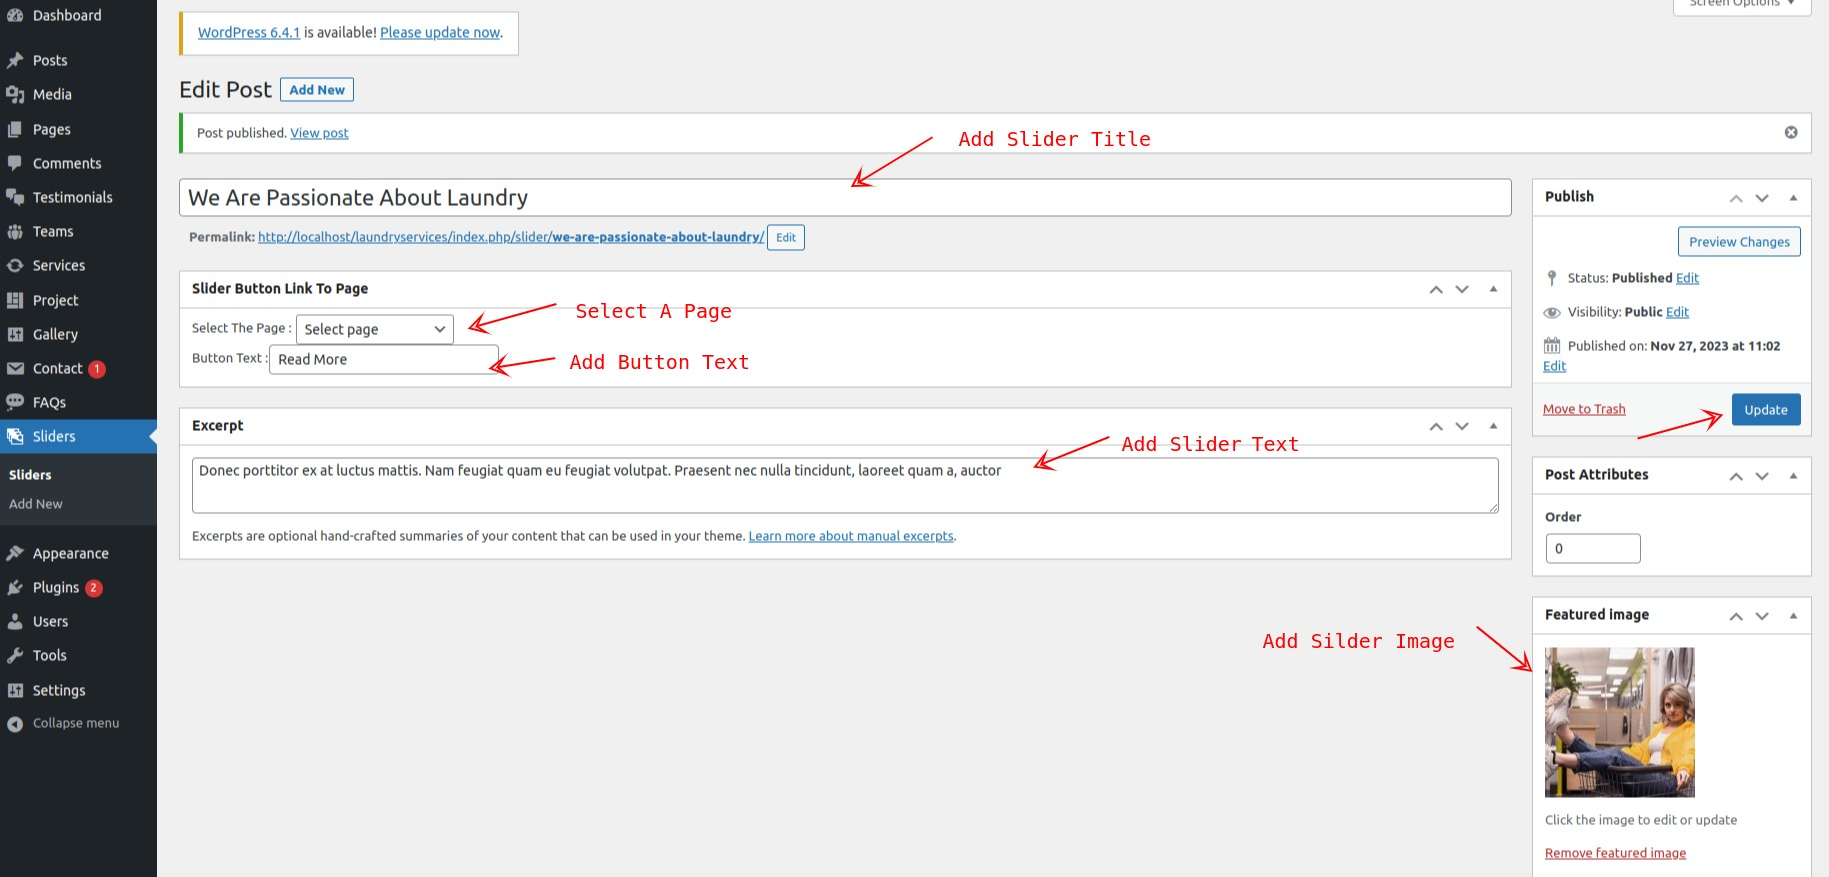
Task: Click the Posts pushpin icon
Action: pos(15,61)
